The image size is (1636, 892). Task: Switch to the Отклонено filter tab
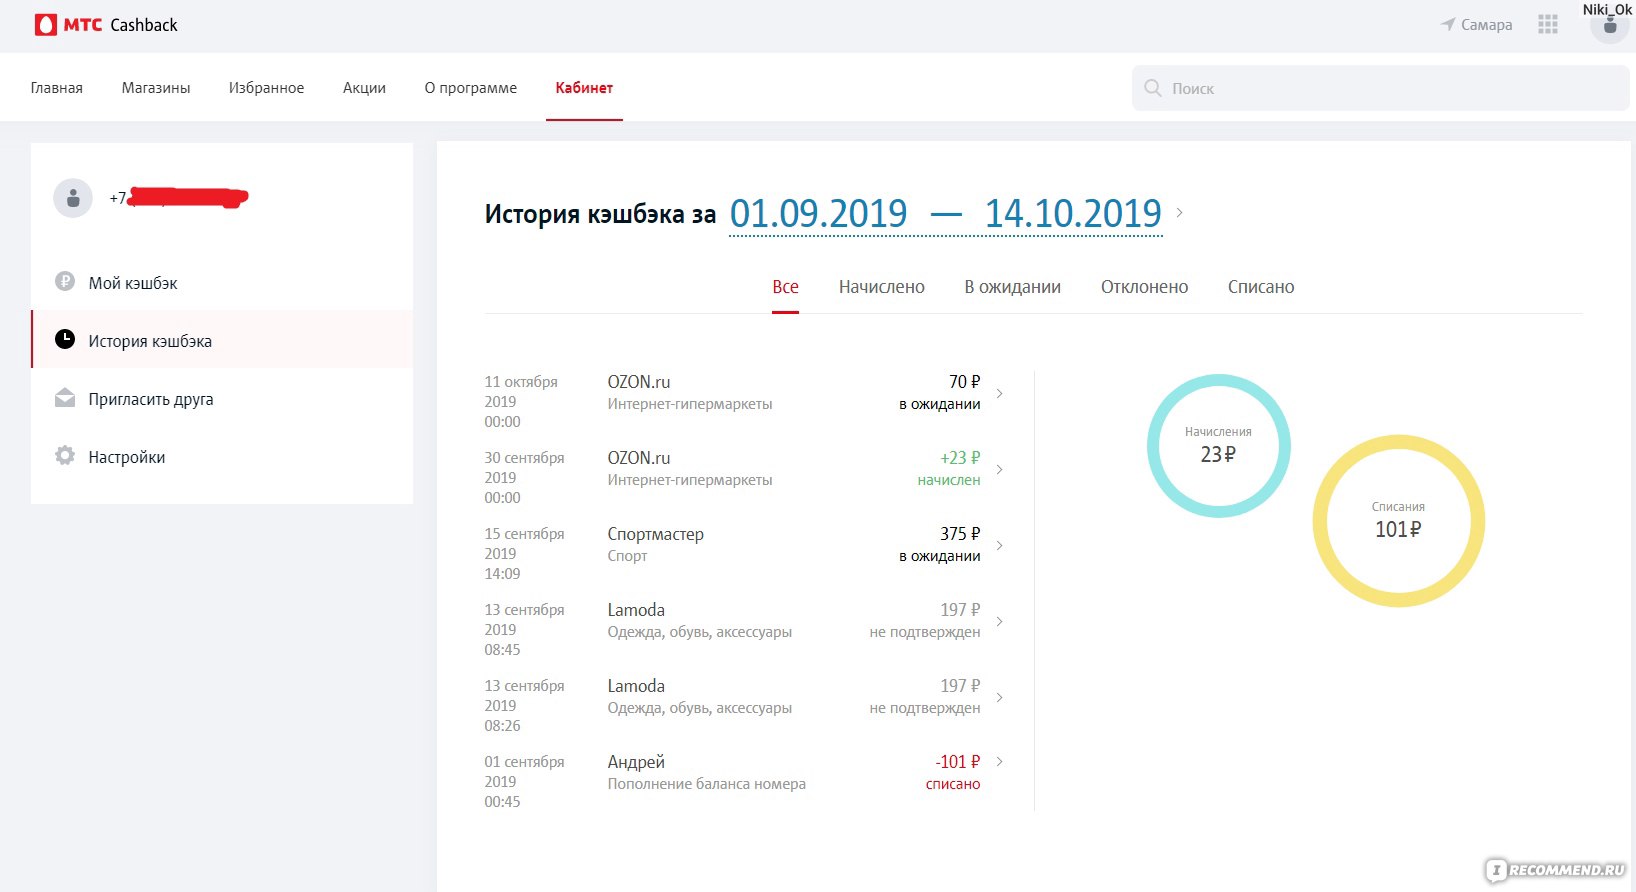1145,287
